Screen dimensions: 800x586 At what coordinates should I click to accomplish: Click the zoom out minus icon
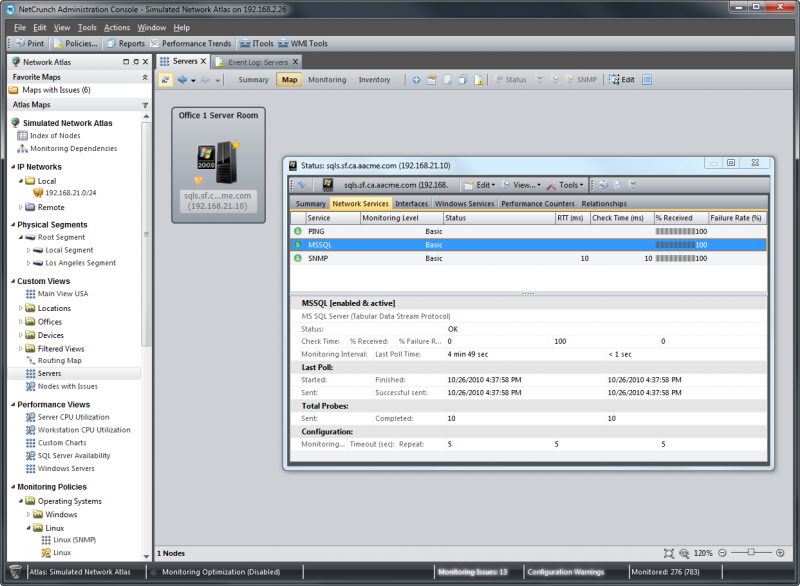[x=722, y=553]
